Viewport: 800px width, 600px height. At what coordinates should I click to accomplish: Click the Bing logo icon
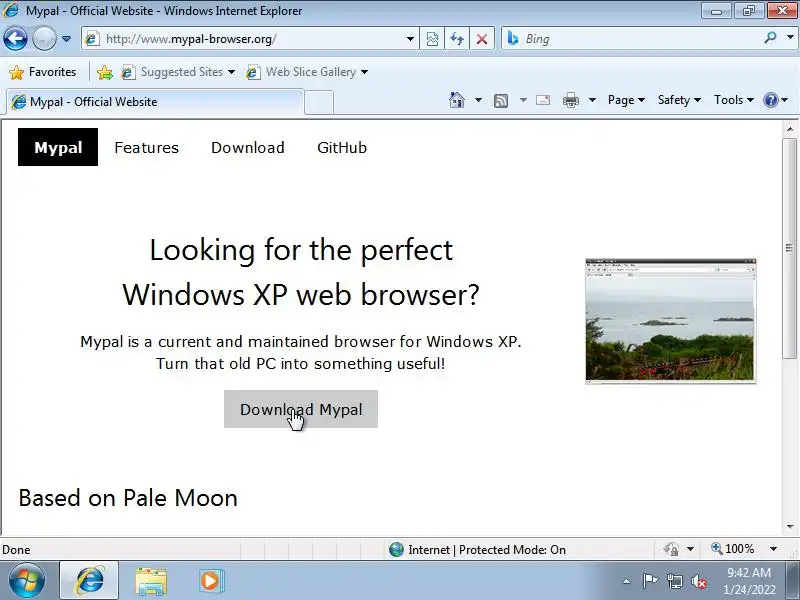point(513,38)
